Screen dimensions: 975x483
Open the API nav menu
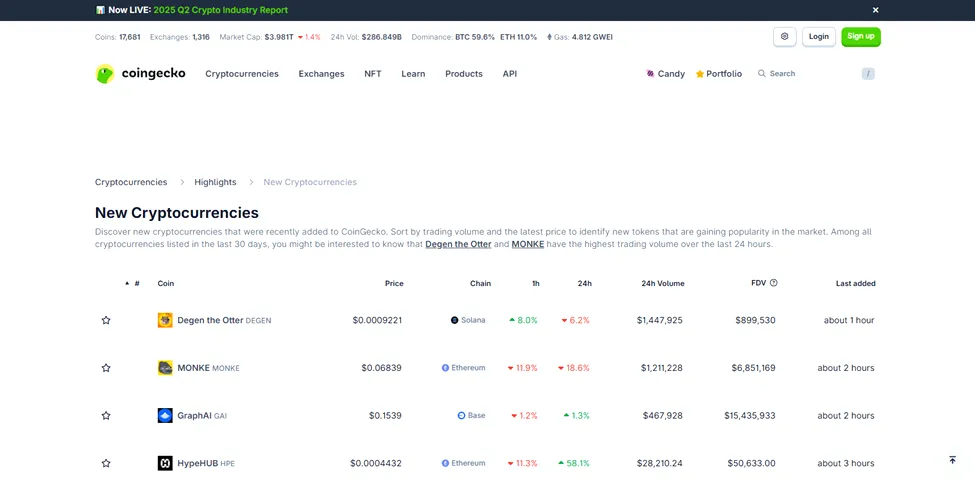(510, 73)
